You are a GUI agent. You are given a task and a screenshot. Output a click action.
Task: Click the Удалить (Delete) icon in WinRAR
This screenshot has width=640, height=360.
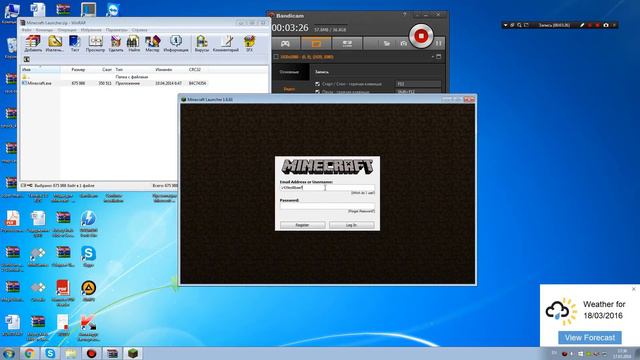(x=116, y=43)
